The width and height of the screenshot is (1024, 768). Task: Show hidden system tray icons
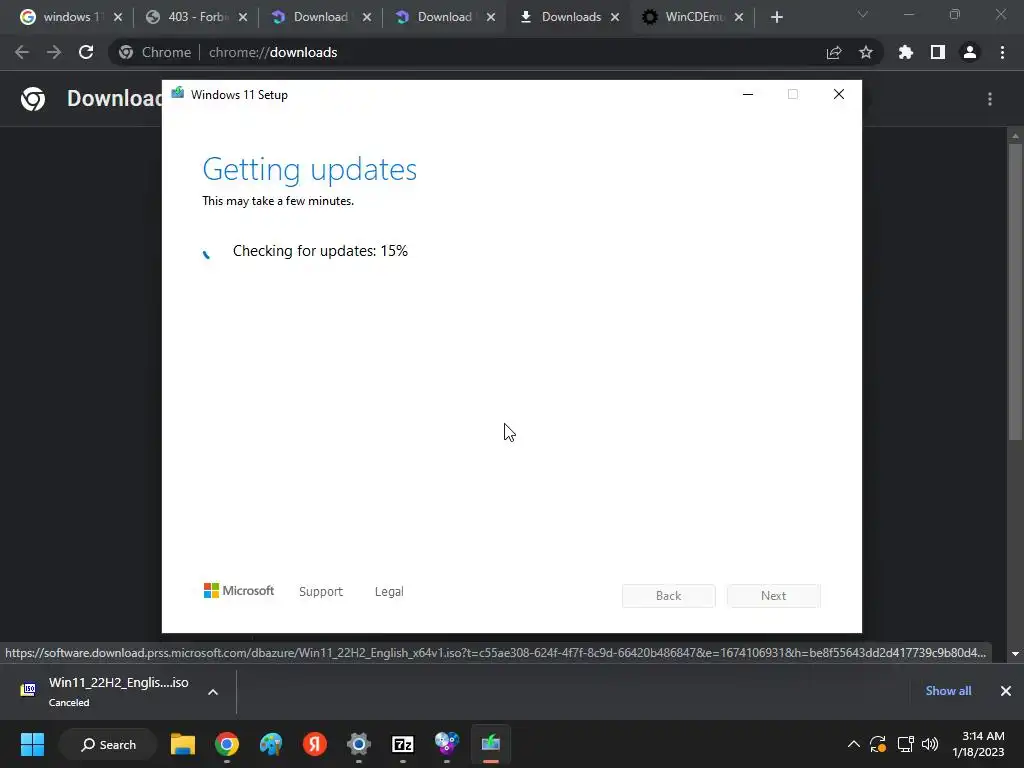point(854,744)
